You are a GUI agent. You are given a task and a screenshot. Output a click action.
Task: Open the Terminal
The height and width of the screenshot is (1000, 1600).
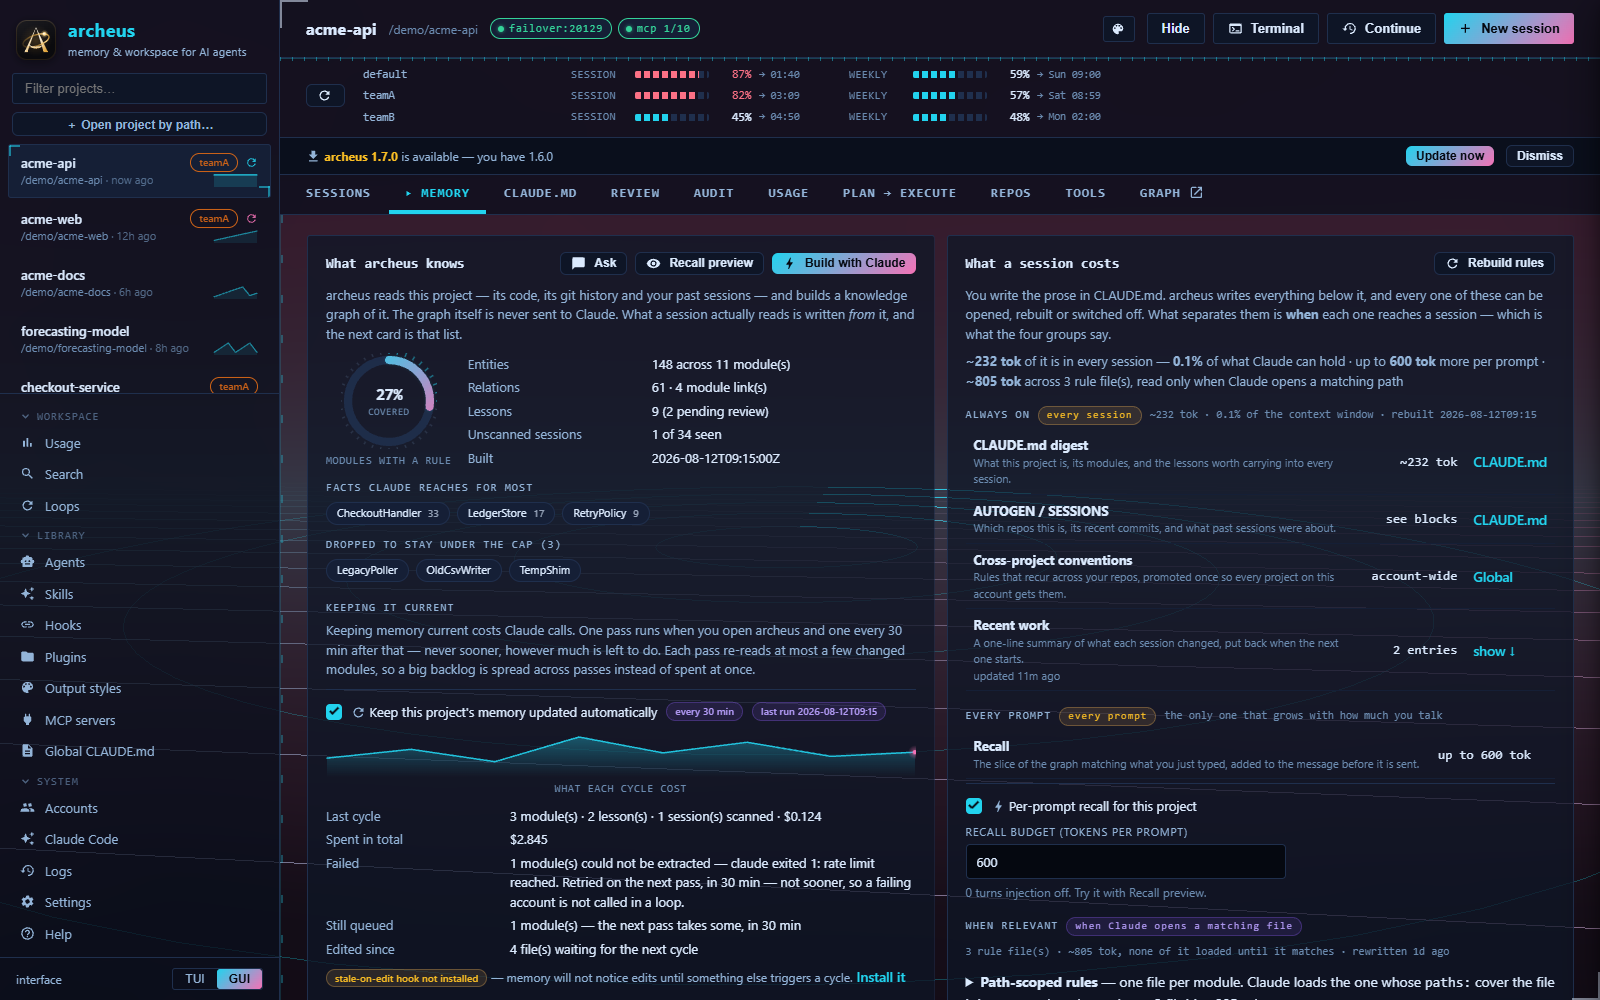coord(1266,29)
